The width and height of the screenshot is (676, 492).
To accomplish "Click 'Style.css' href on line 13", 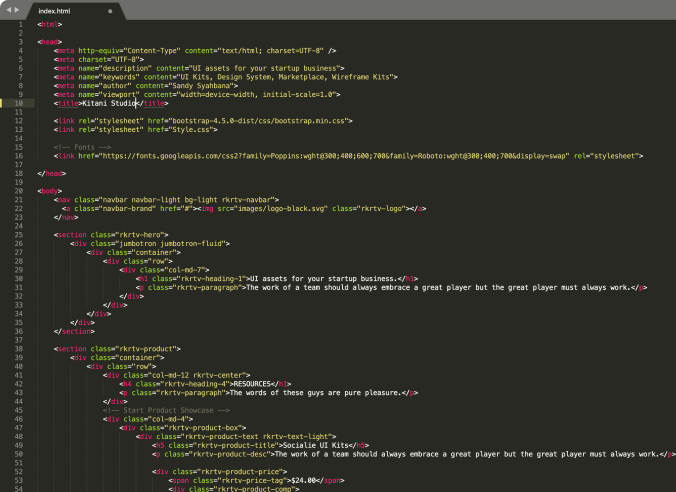I will pos(191,129).
